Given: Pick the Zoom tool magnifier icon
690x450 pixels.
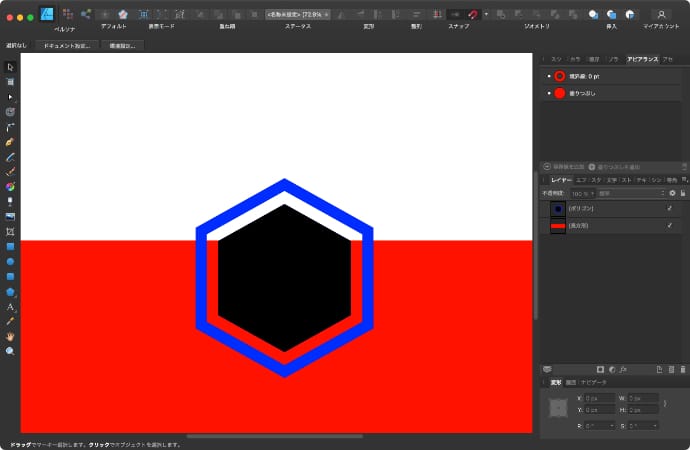Looking at the screenshot, I should (10, 351).
